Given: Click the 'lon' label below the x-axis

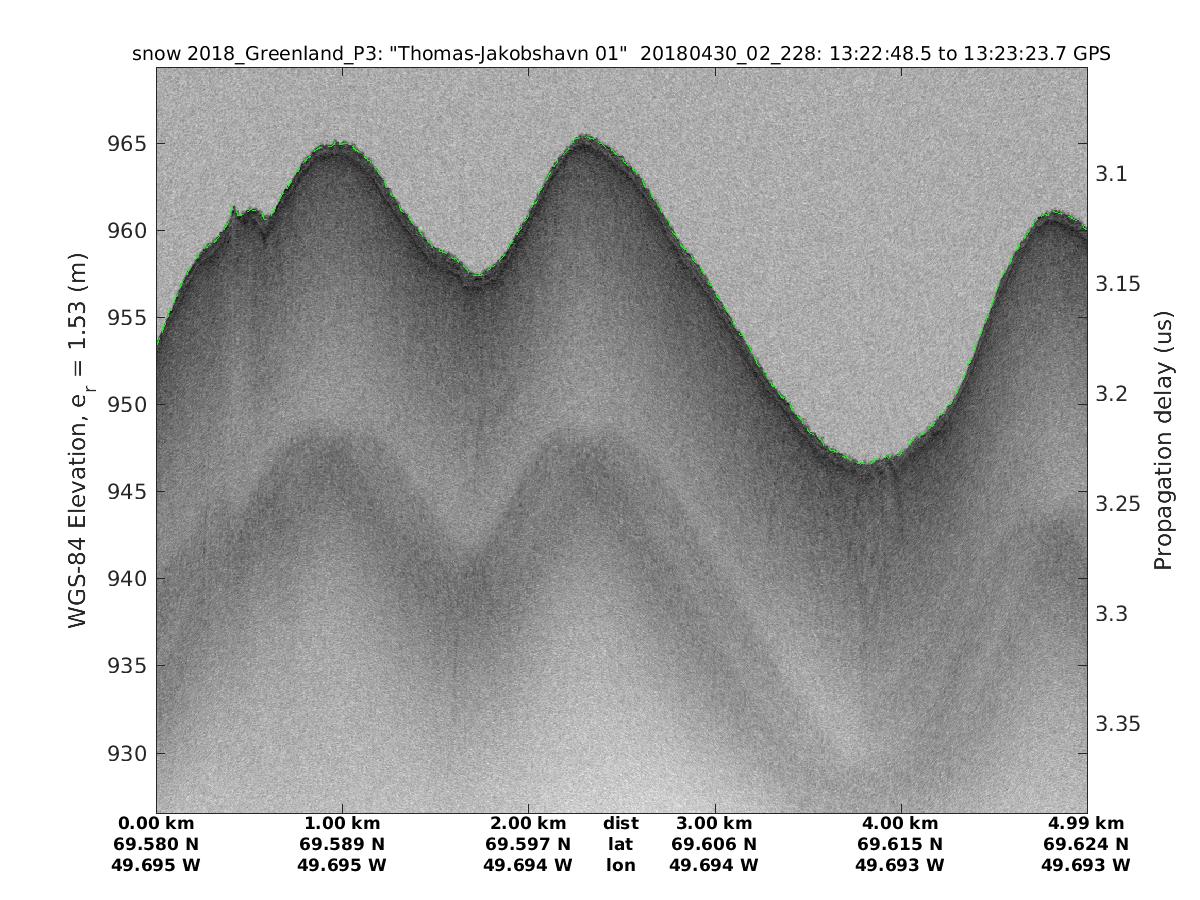Looking at the screenshot, I should [620, 866].
